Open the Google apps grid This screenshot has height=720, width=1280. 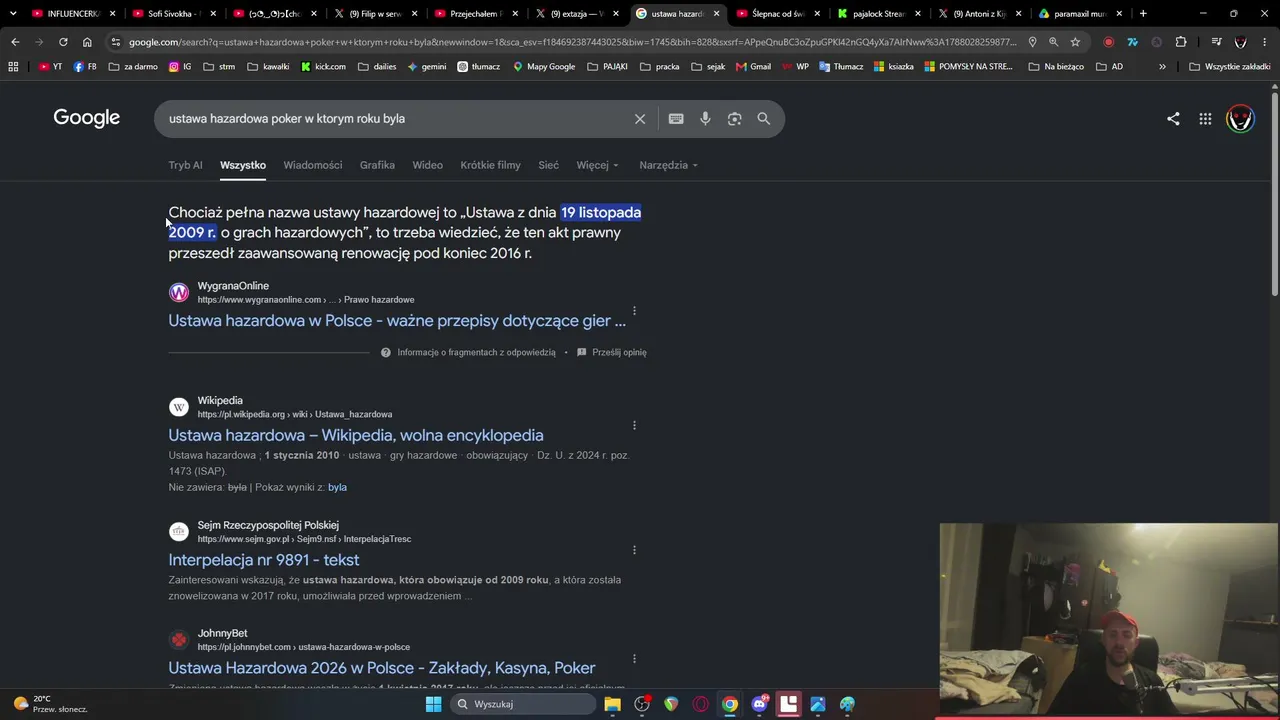click(1205, 119)
